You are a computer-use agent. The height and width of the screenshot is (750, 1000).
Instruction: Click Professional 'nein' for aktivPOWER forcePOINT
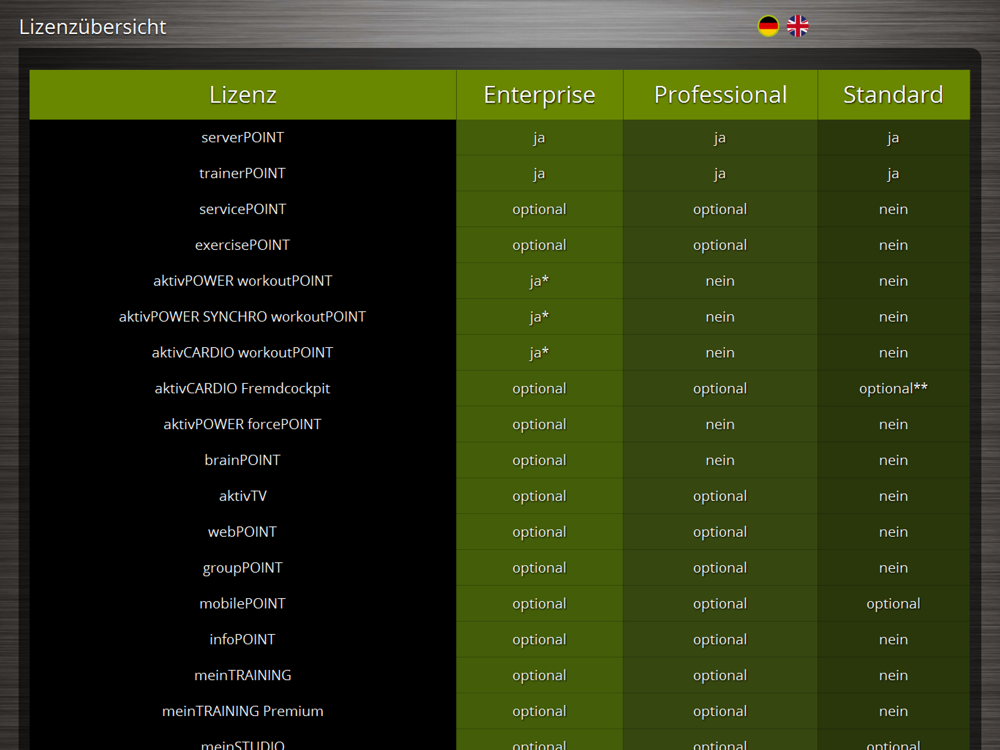pyautogui.click(x=720, y=423)
